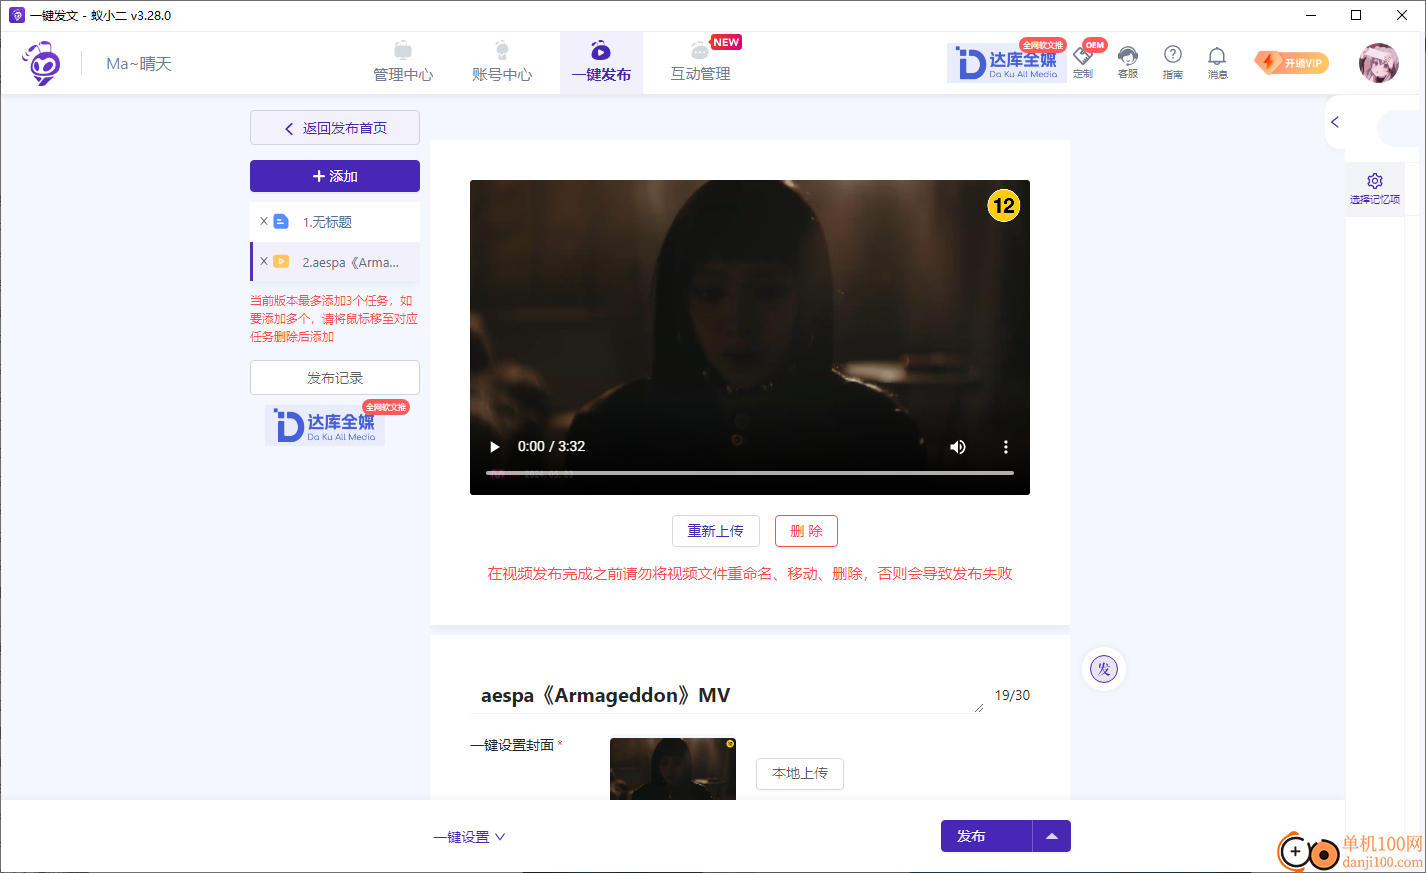Expand the 一键设置 dropdown
The height and width of the screenshot is (873, 1426).
[x=469, y=837]
